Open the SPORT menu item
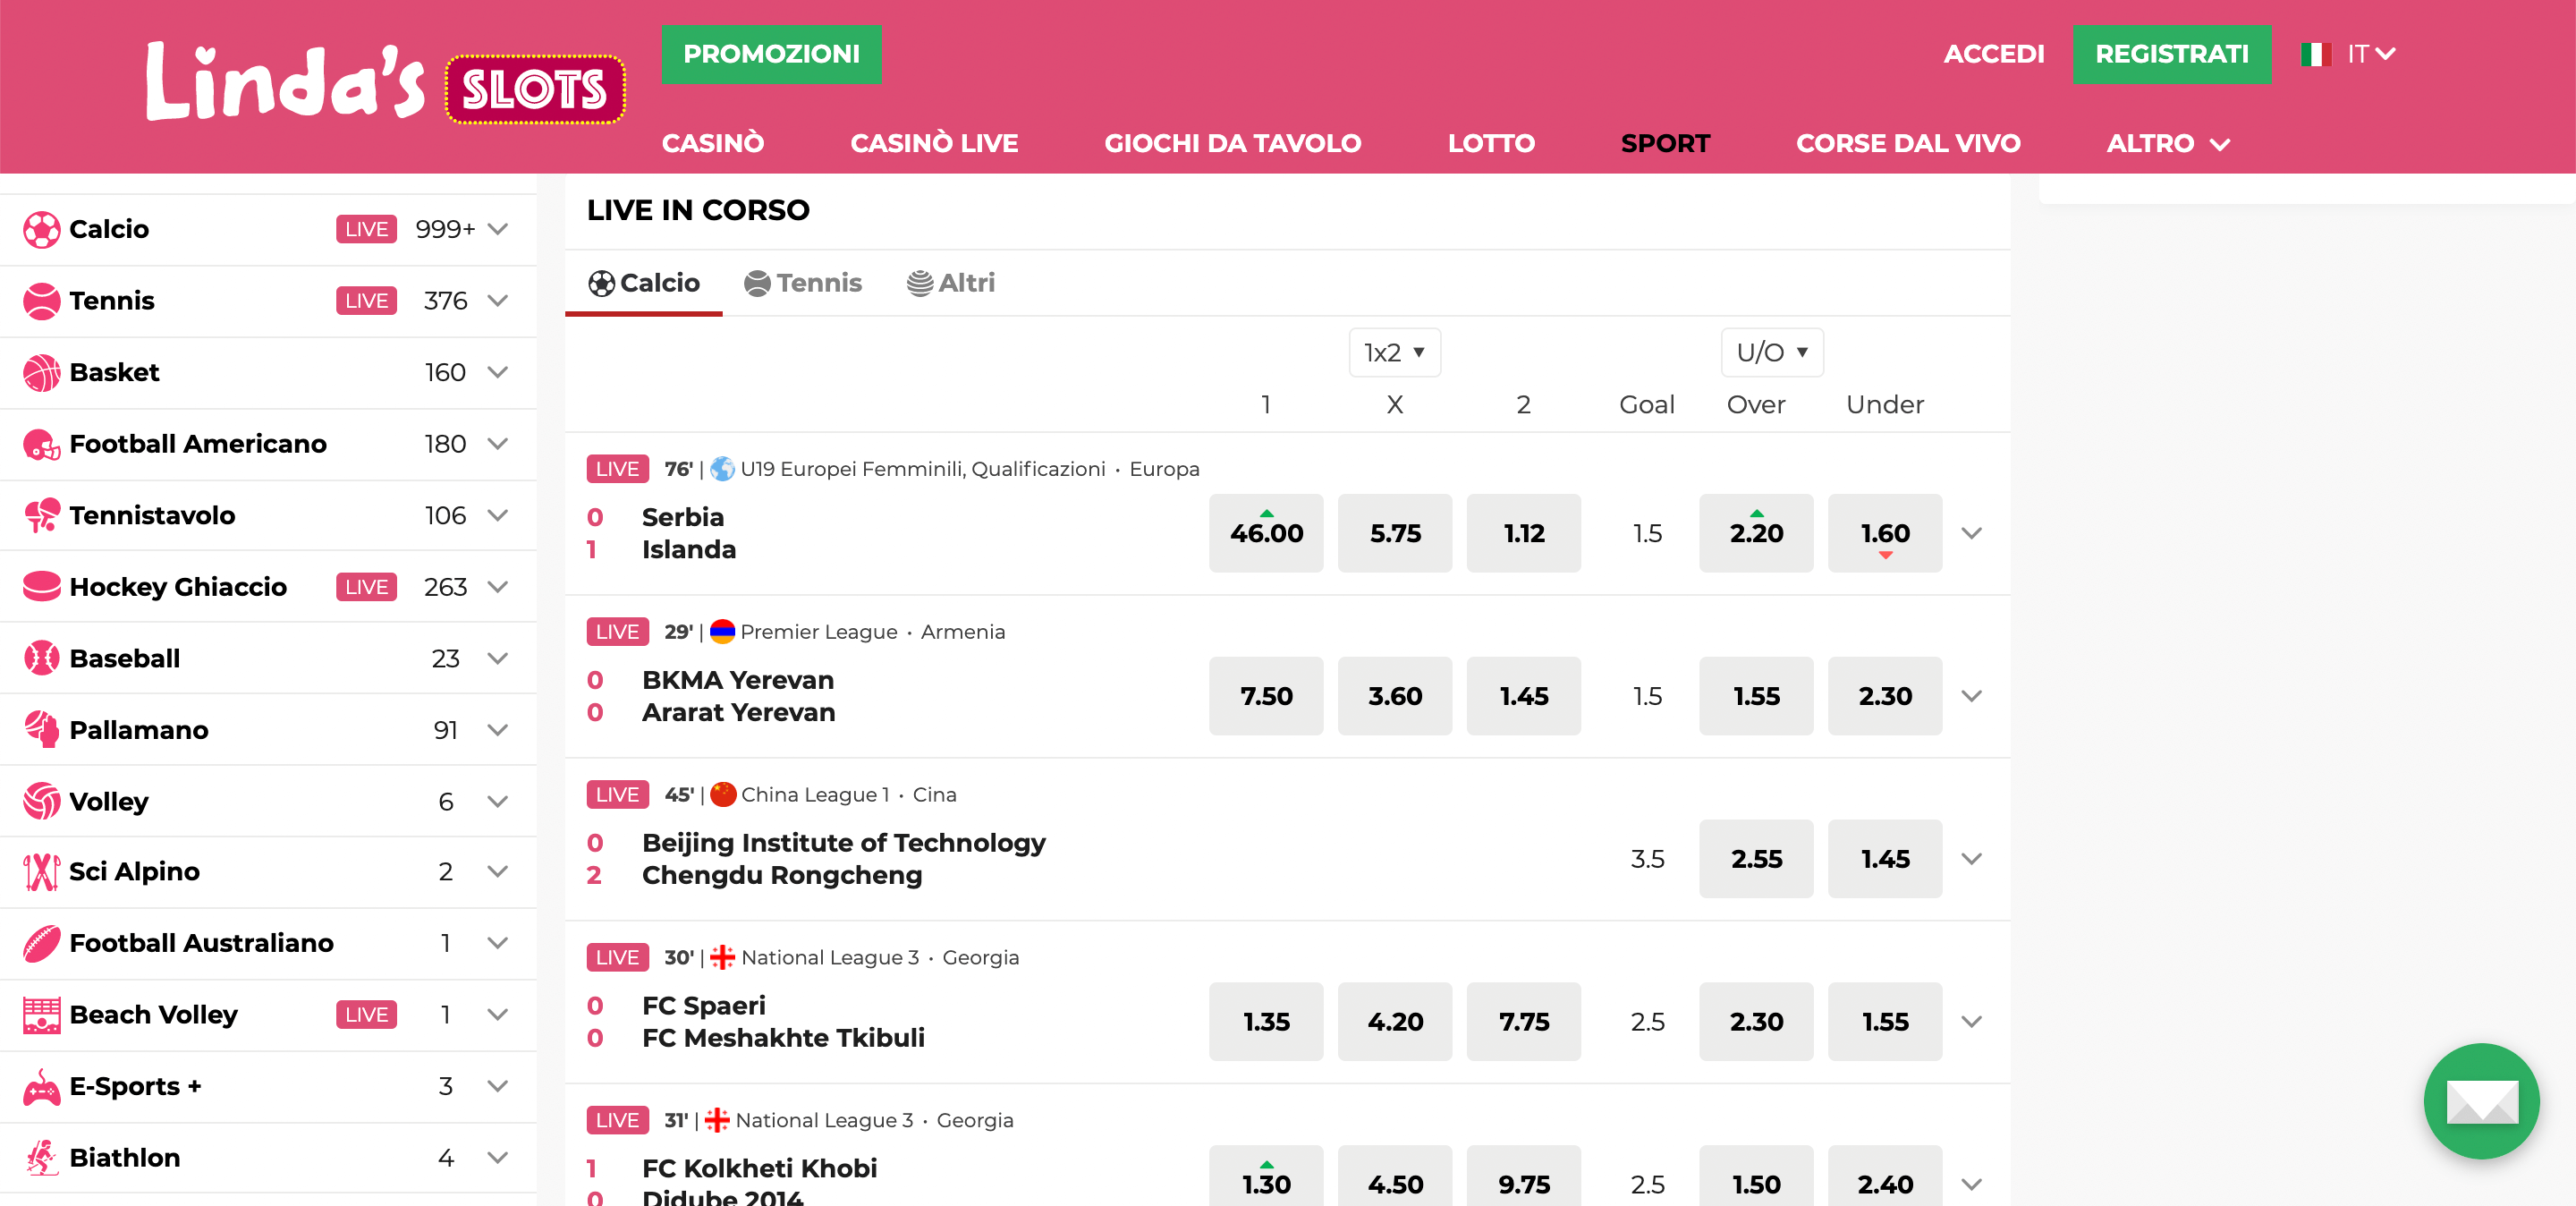This screenshot has width=2576, height=1206. pos(1665,144)
